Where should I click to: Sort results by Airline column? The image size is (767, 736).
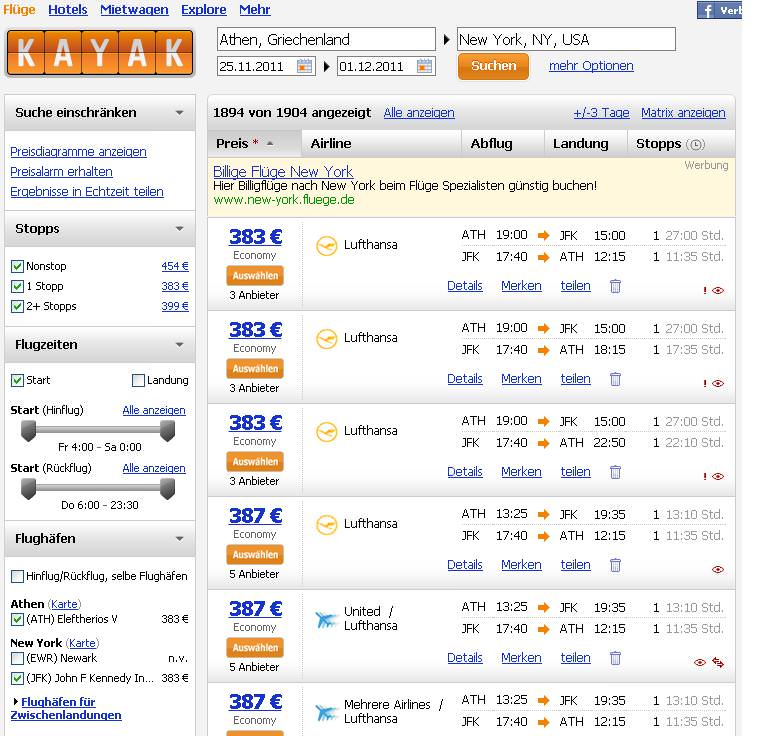331,144
